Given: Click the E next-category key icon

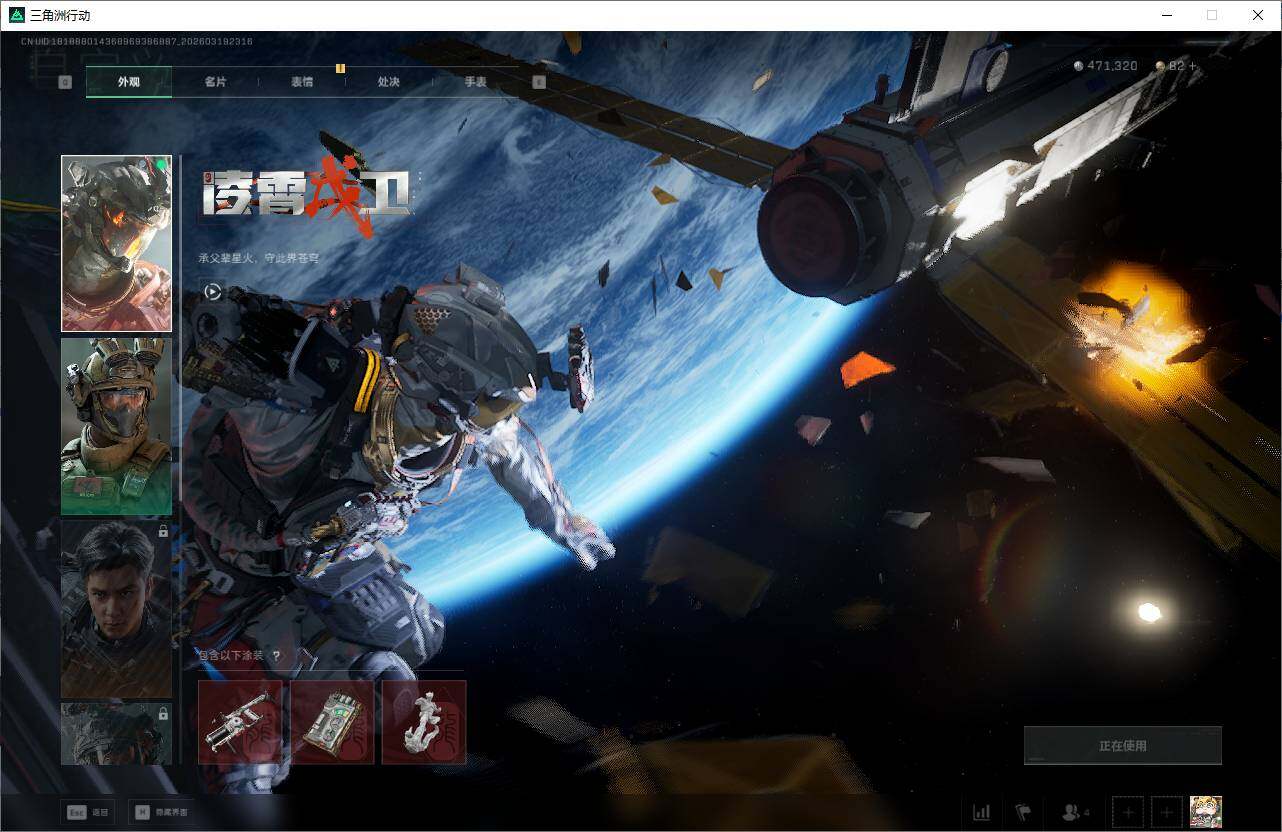Looking at the screenshot, I should [x=539, y=82].
